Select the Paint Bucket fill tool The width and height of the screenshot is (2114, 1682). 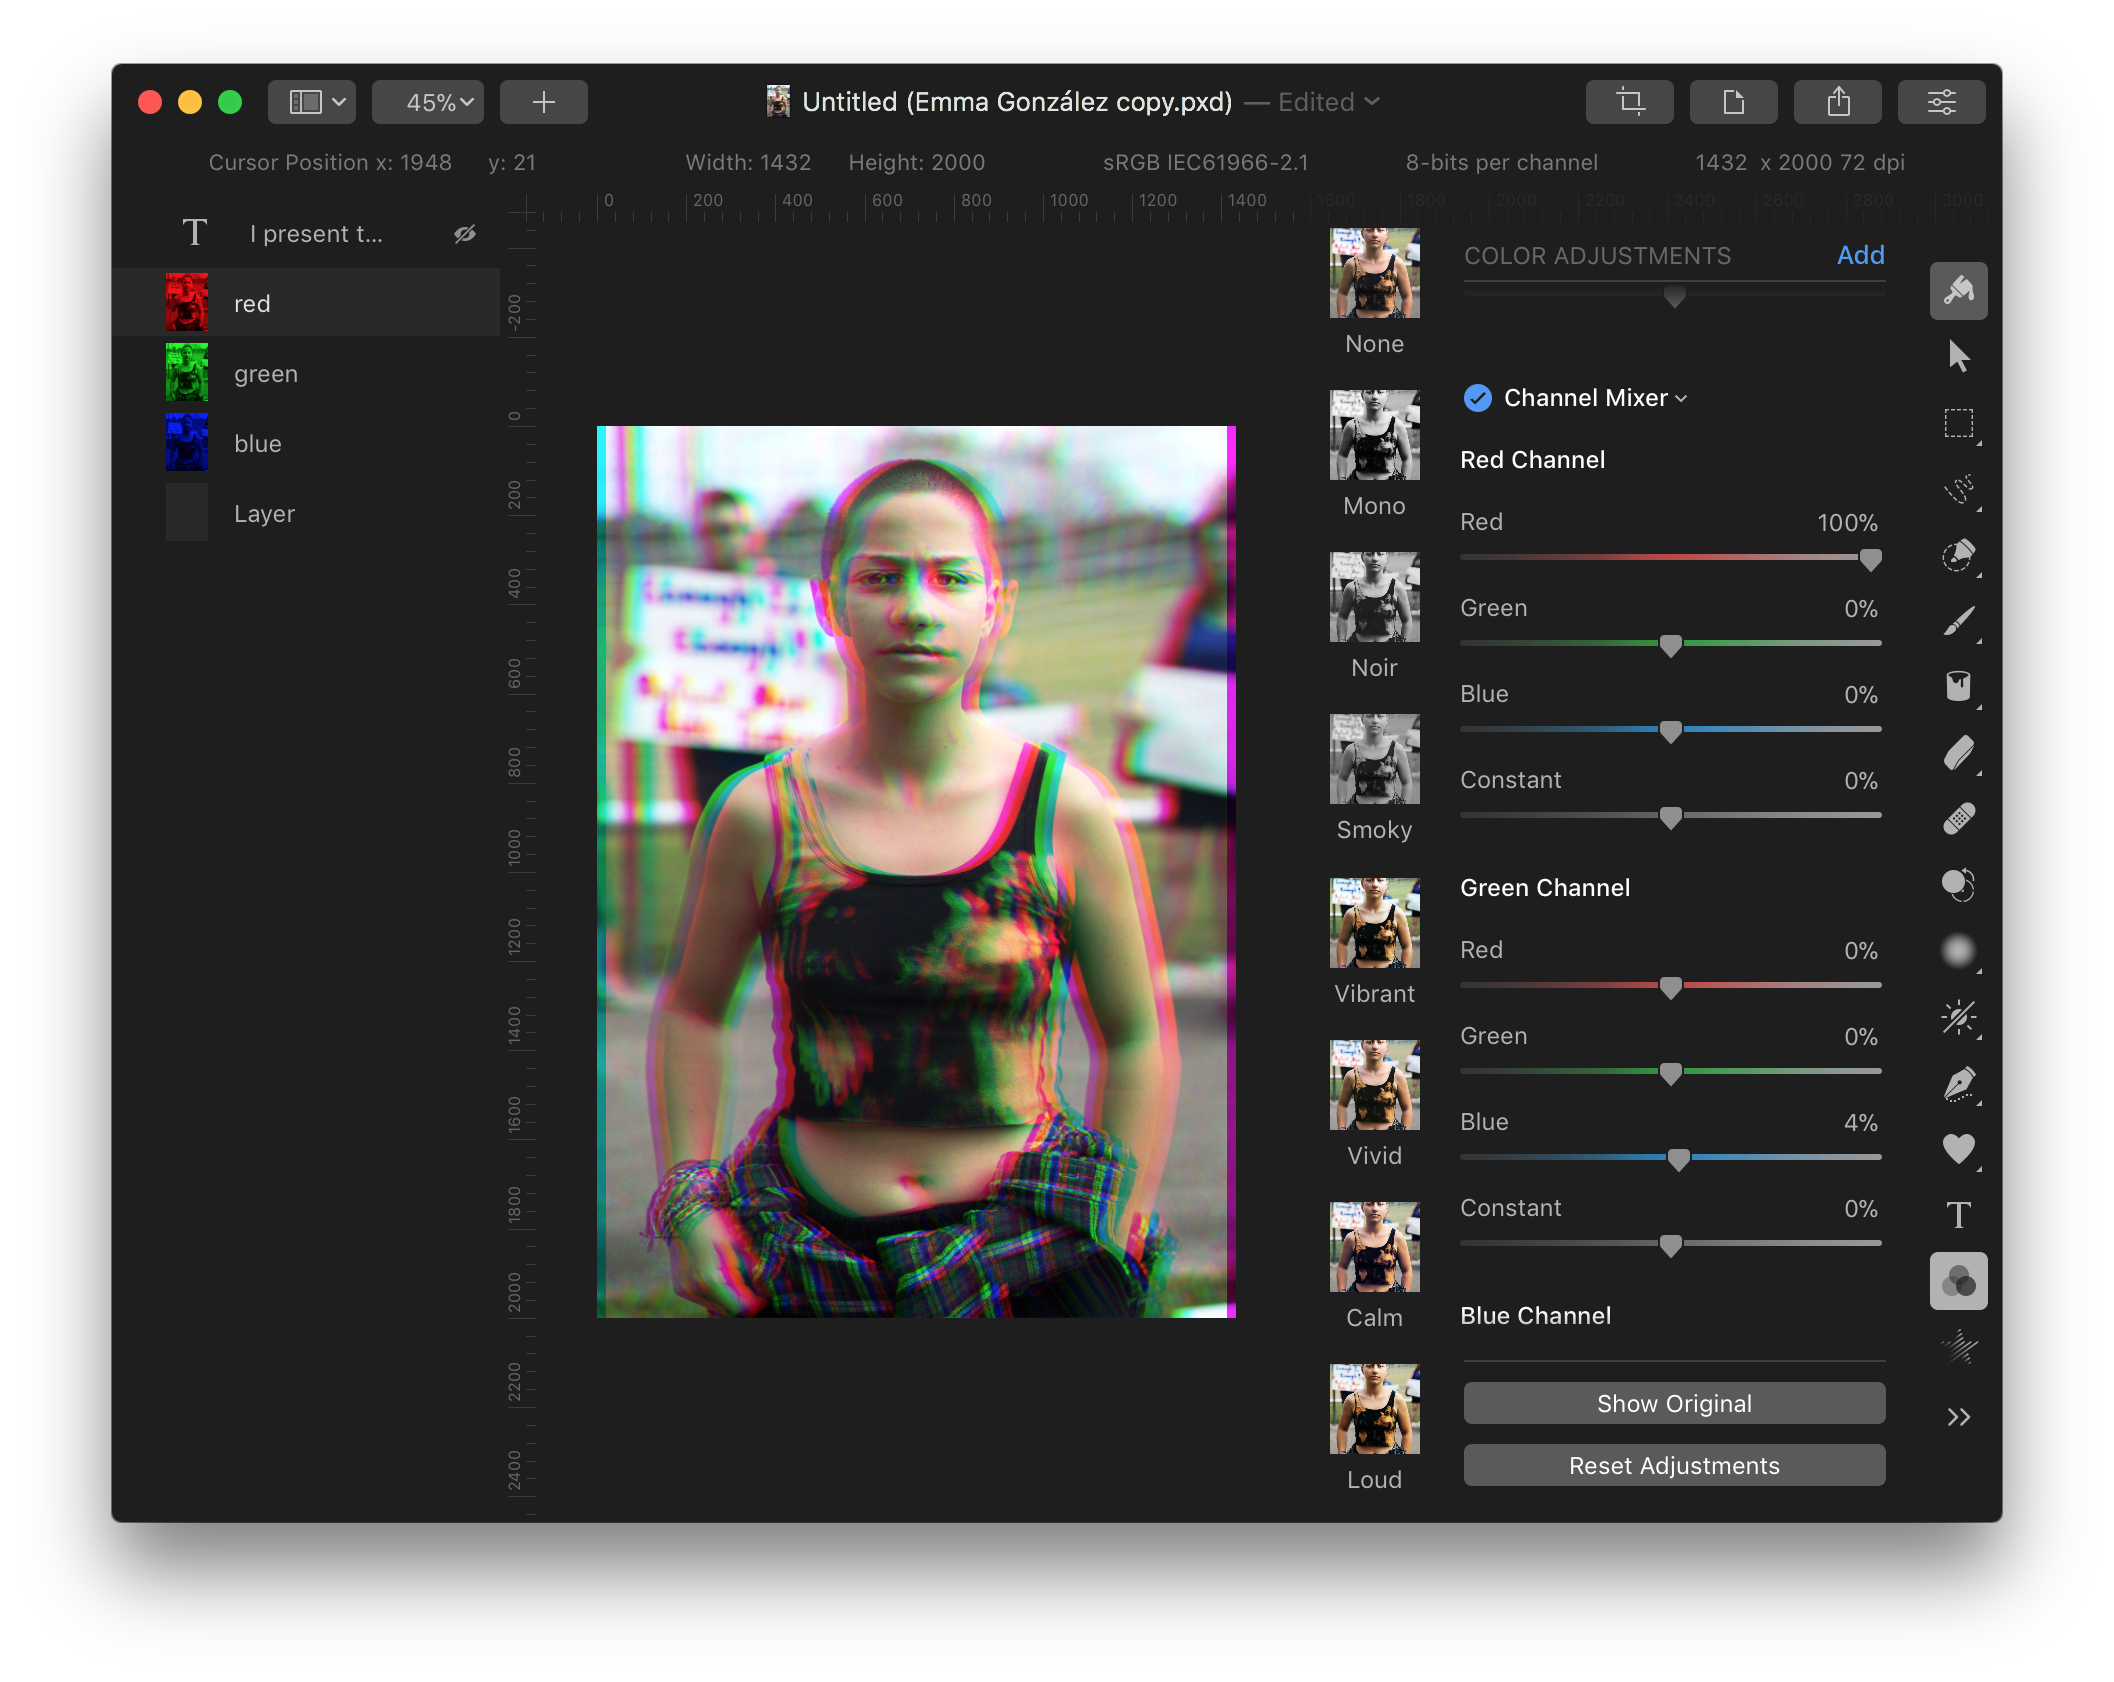pos(1958,687)
